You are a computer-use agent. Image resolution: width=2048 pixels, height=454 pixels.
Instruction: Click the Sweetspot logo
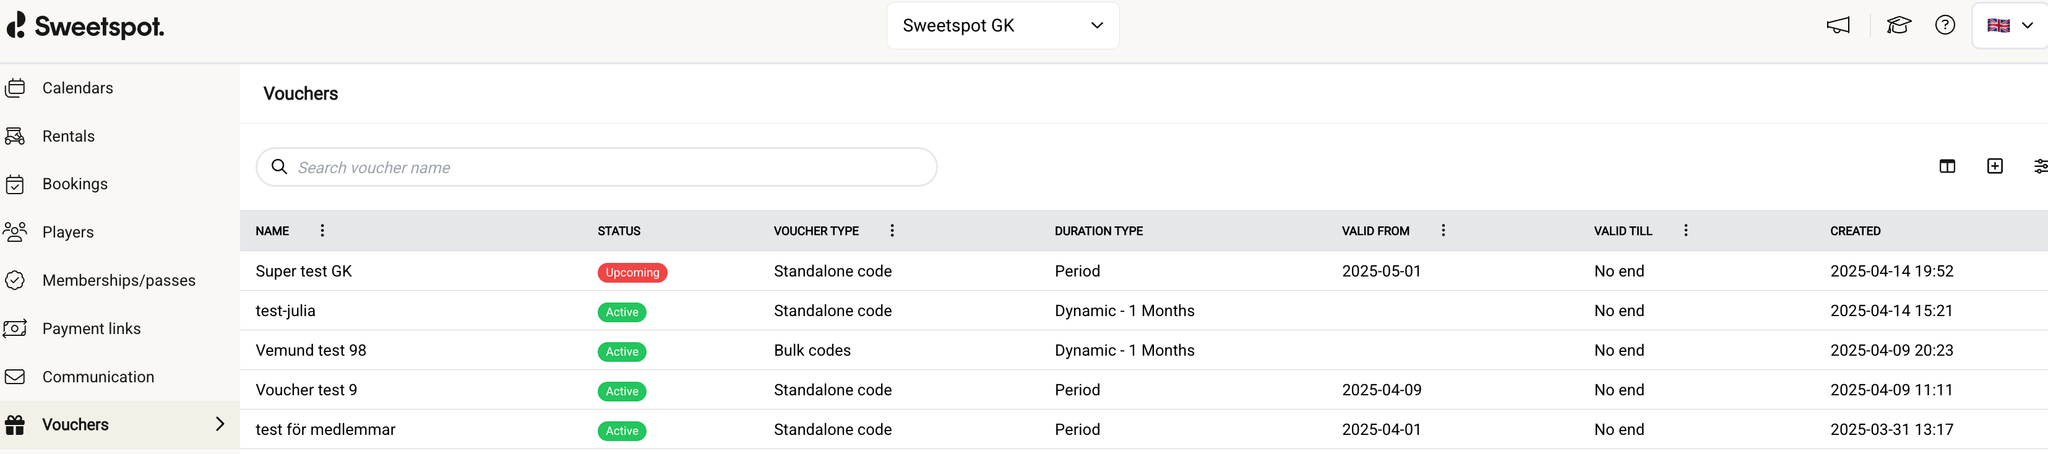[86, 26]
